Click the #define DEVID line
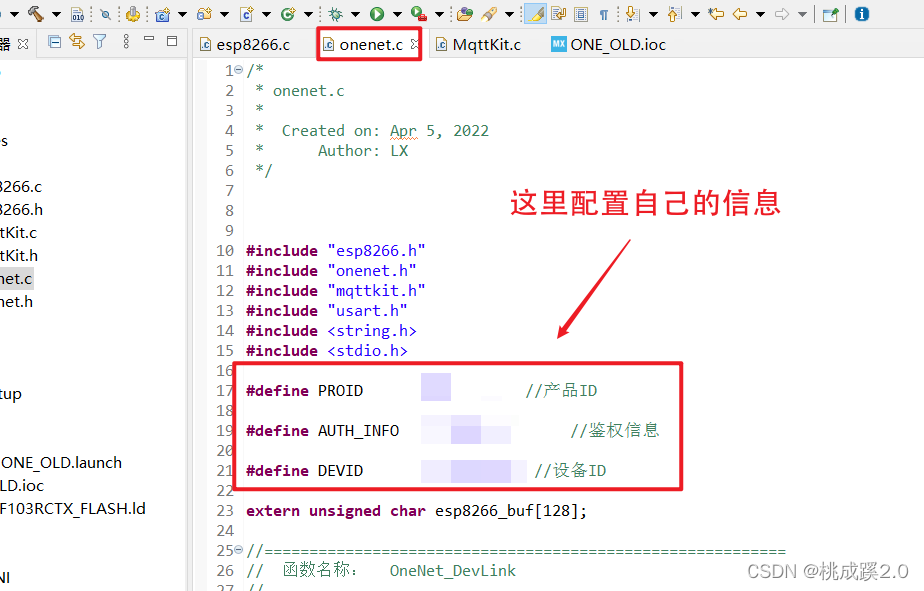The width and height of the screenshot is (924, 591). click(426, 471)
